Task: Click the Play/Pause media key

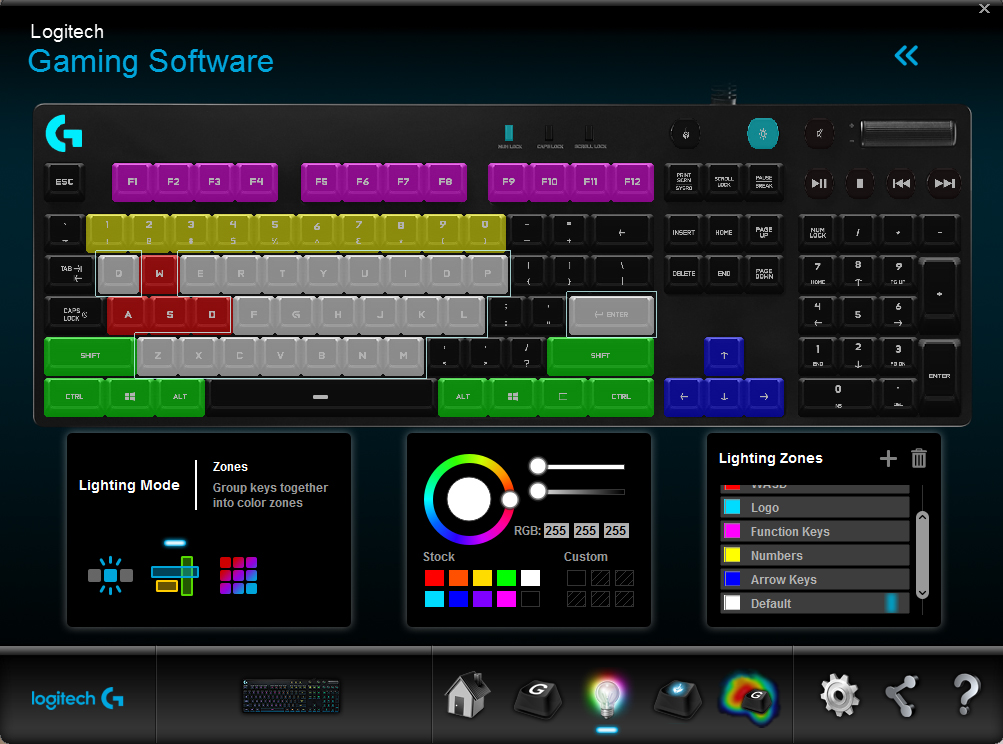Action: pos(819,183)
